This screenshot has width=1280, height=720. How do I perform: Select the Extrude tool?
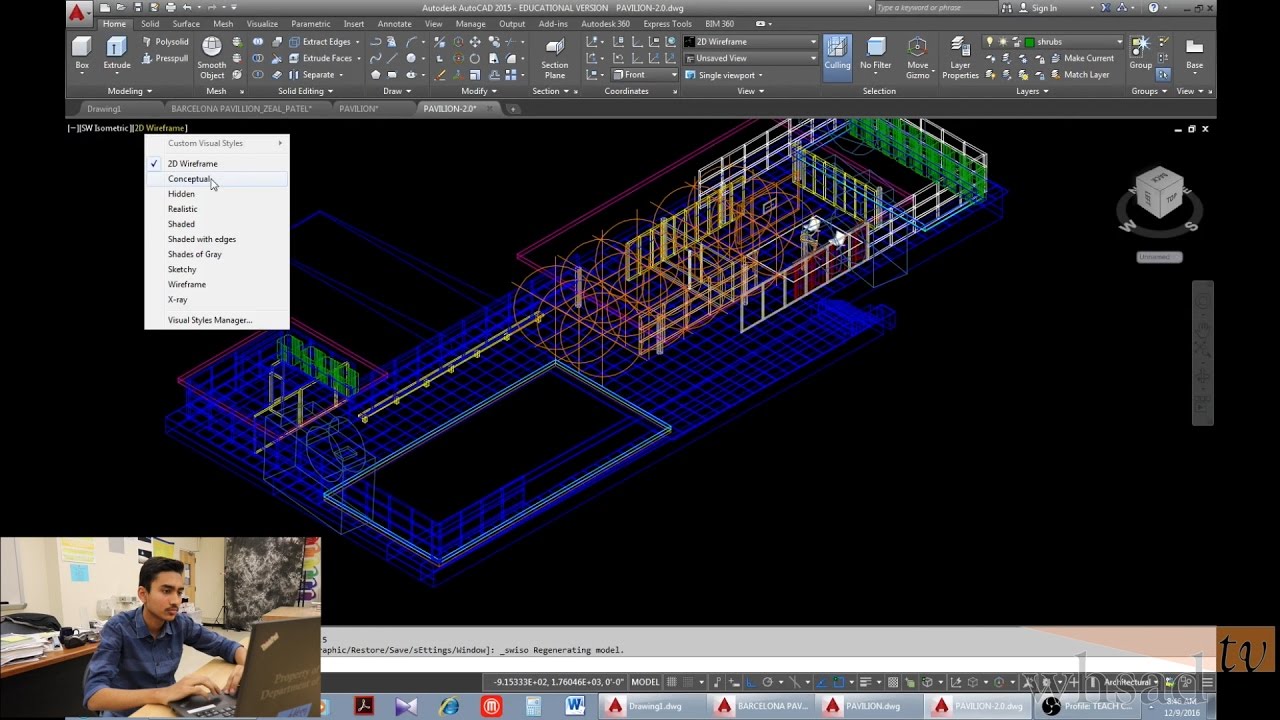[117, 53]
